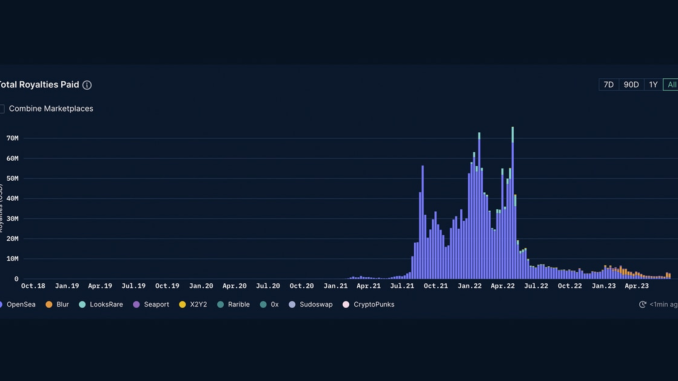Screen dimensions: 678x381
Task: Click the Jan.22 x-axis label
Action: coord(469,286)
